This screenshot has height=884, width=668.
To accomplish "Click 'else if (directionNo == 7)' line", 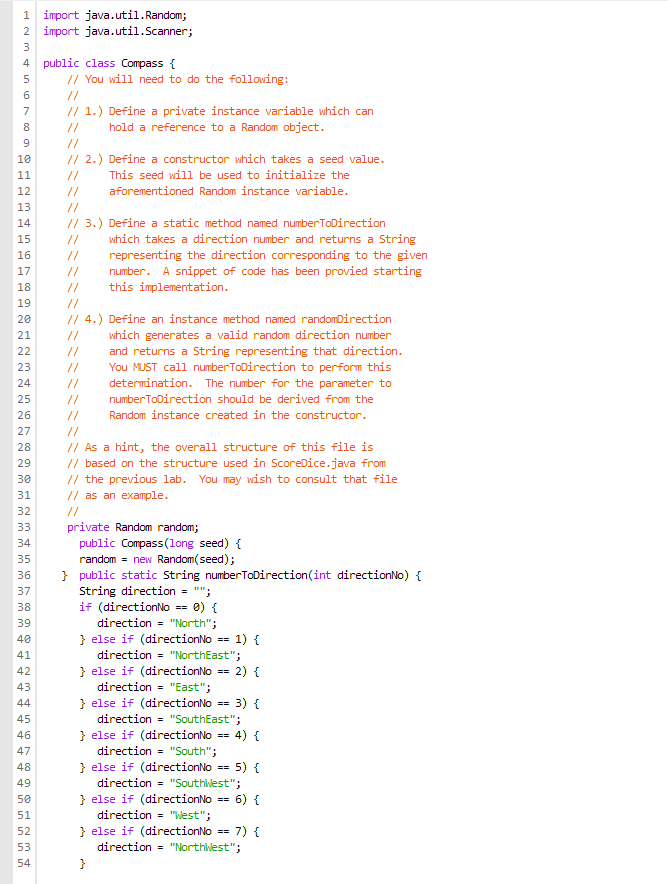I will pos(169,831).
